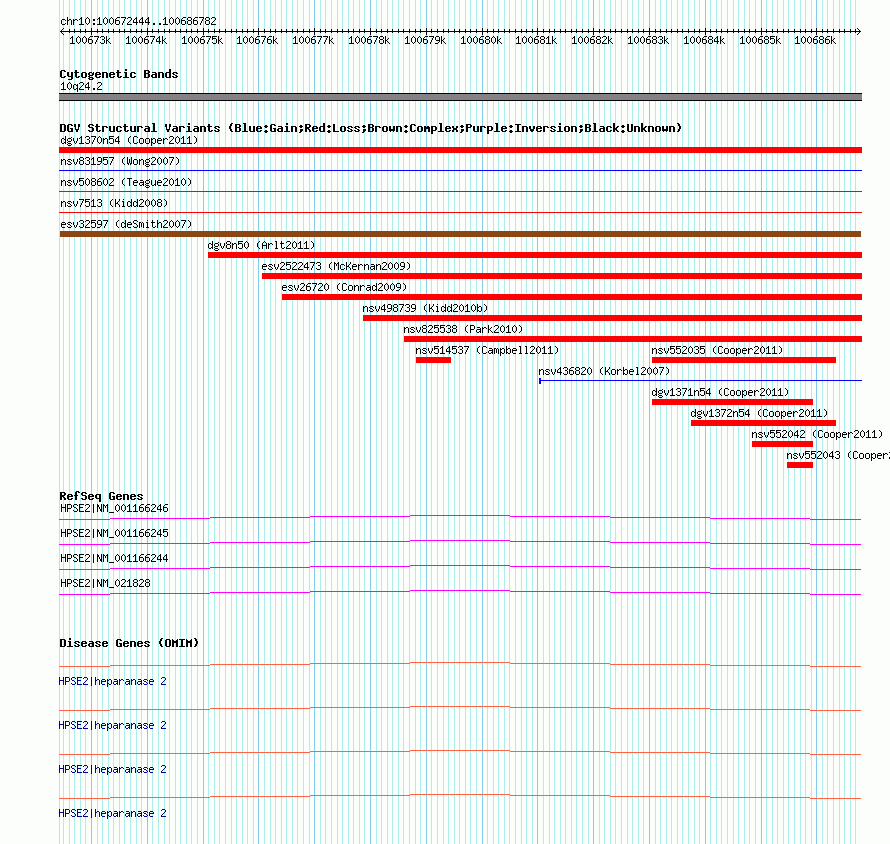Select the gray 10q24.2 cytogenetic band bar
Image resolution: width=890 pixels, height=844 pixels.
[x=460, y=97]
